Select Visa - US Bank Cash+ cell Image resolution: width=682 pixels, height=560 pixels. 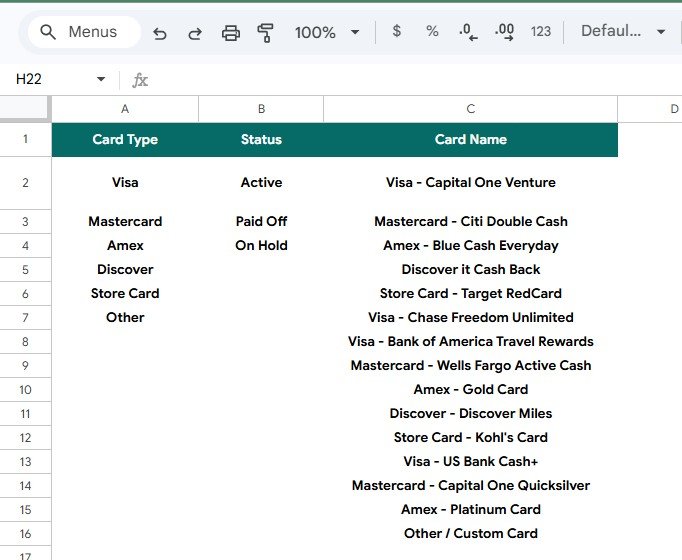471,461
